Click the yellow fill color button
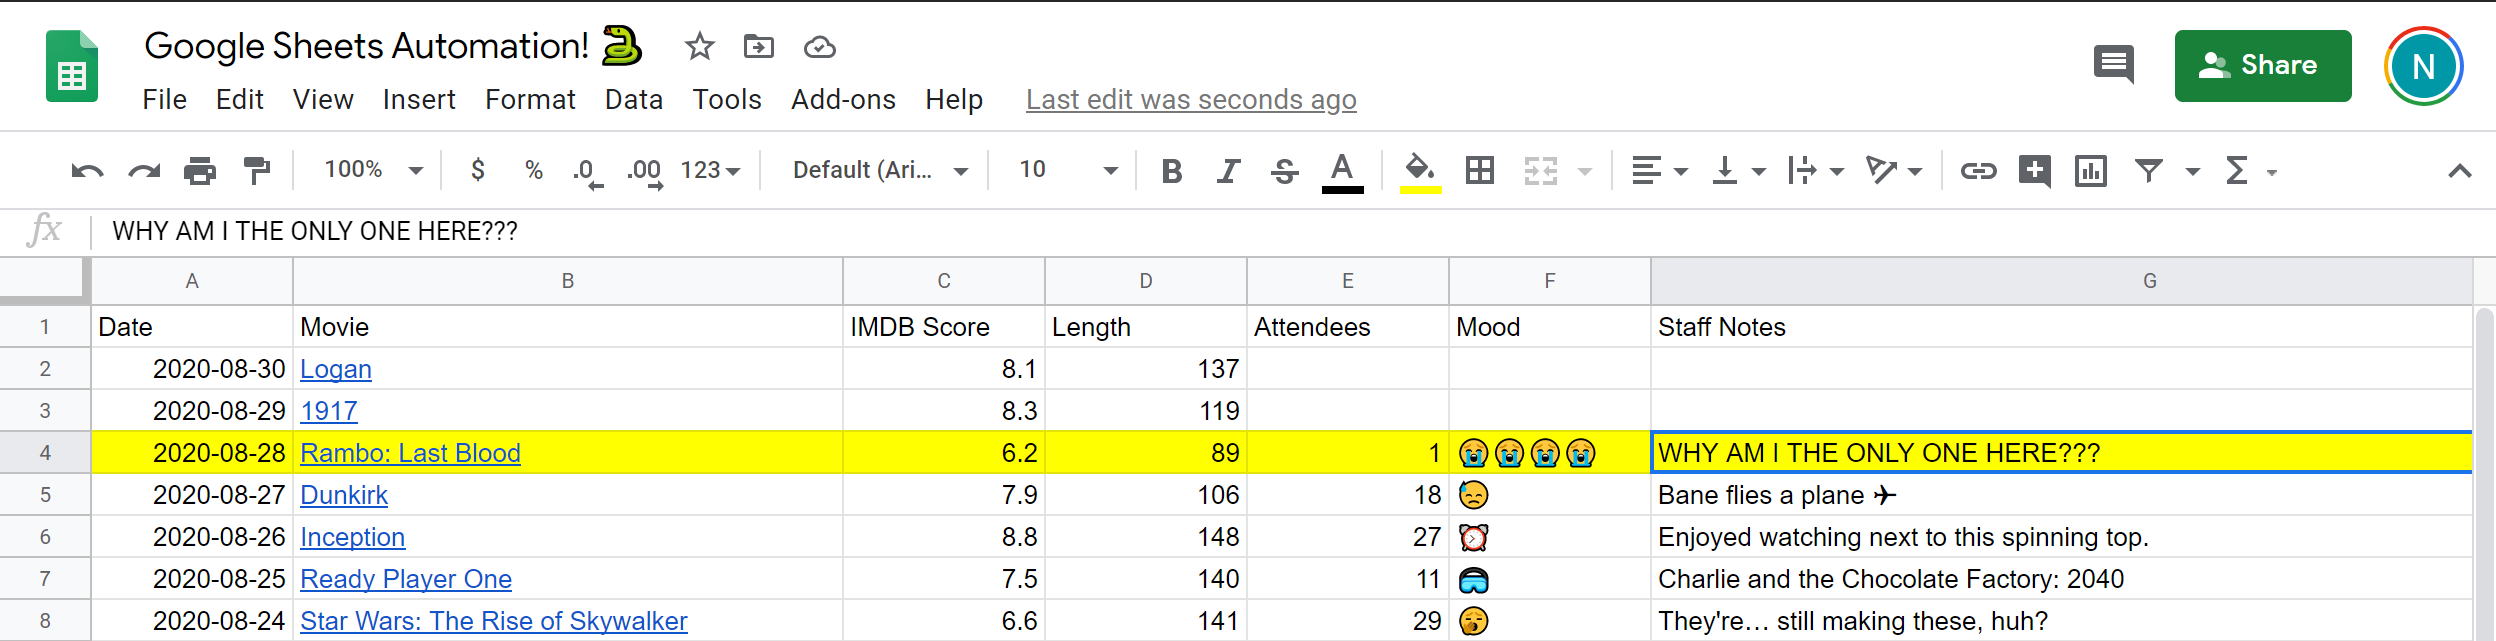Image resolution: width=2496 pixels, height=641 pixels. (x=1420, y=171)
